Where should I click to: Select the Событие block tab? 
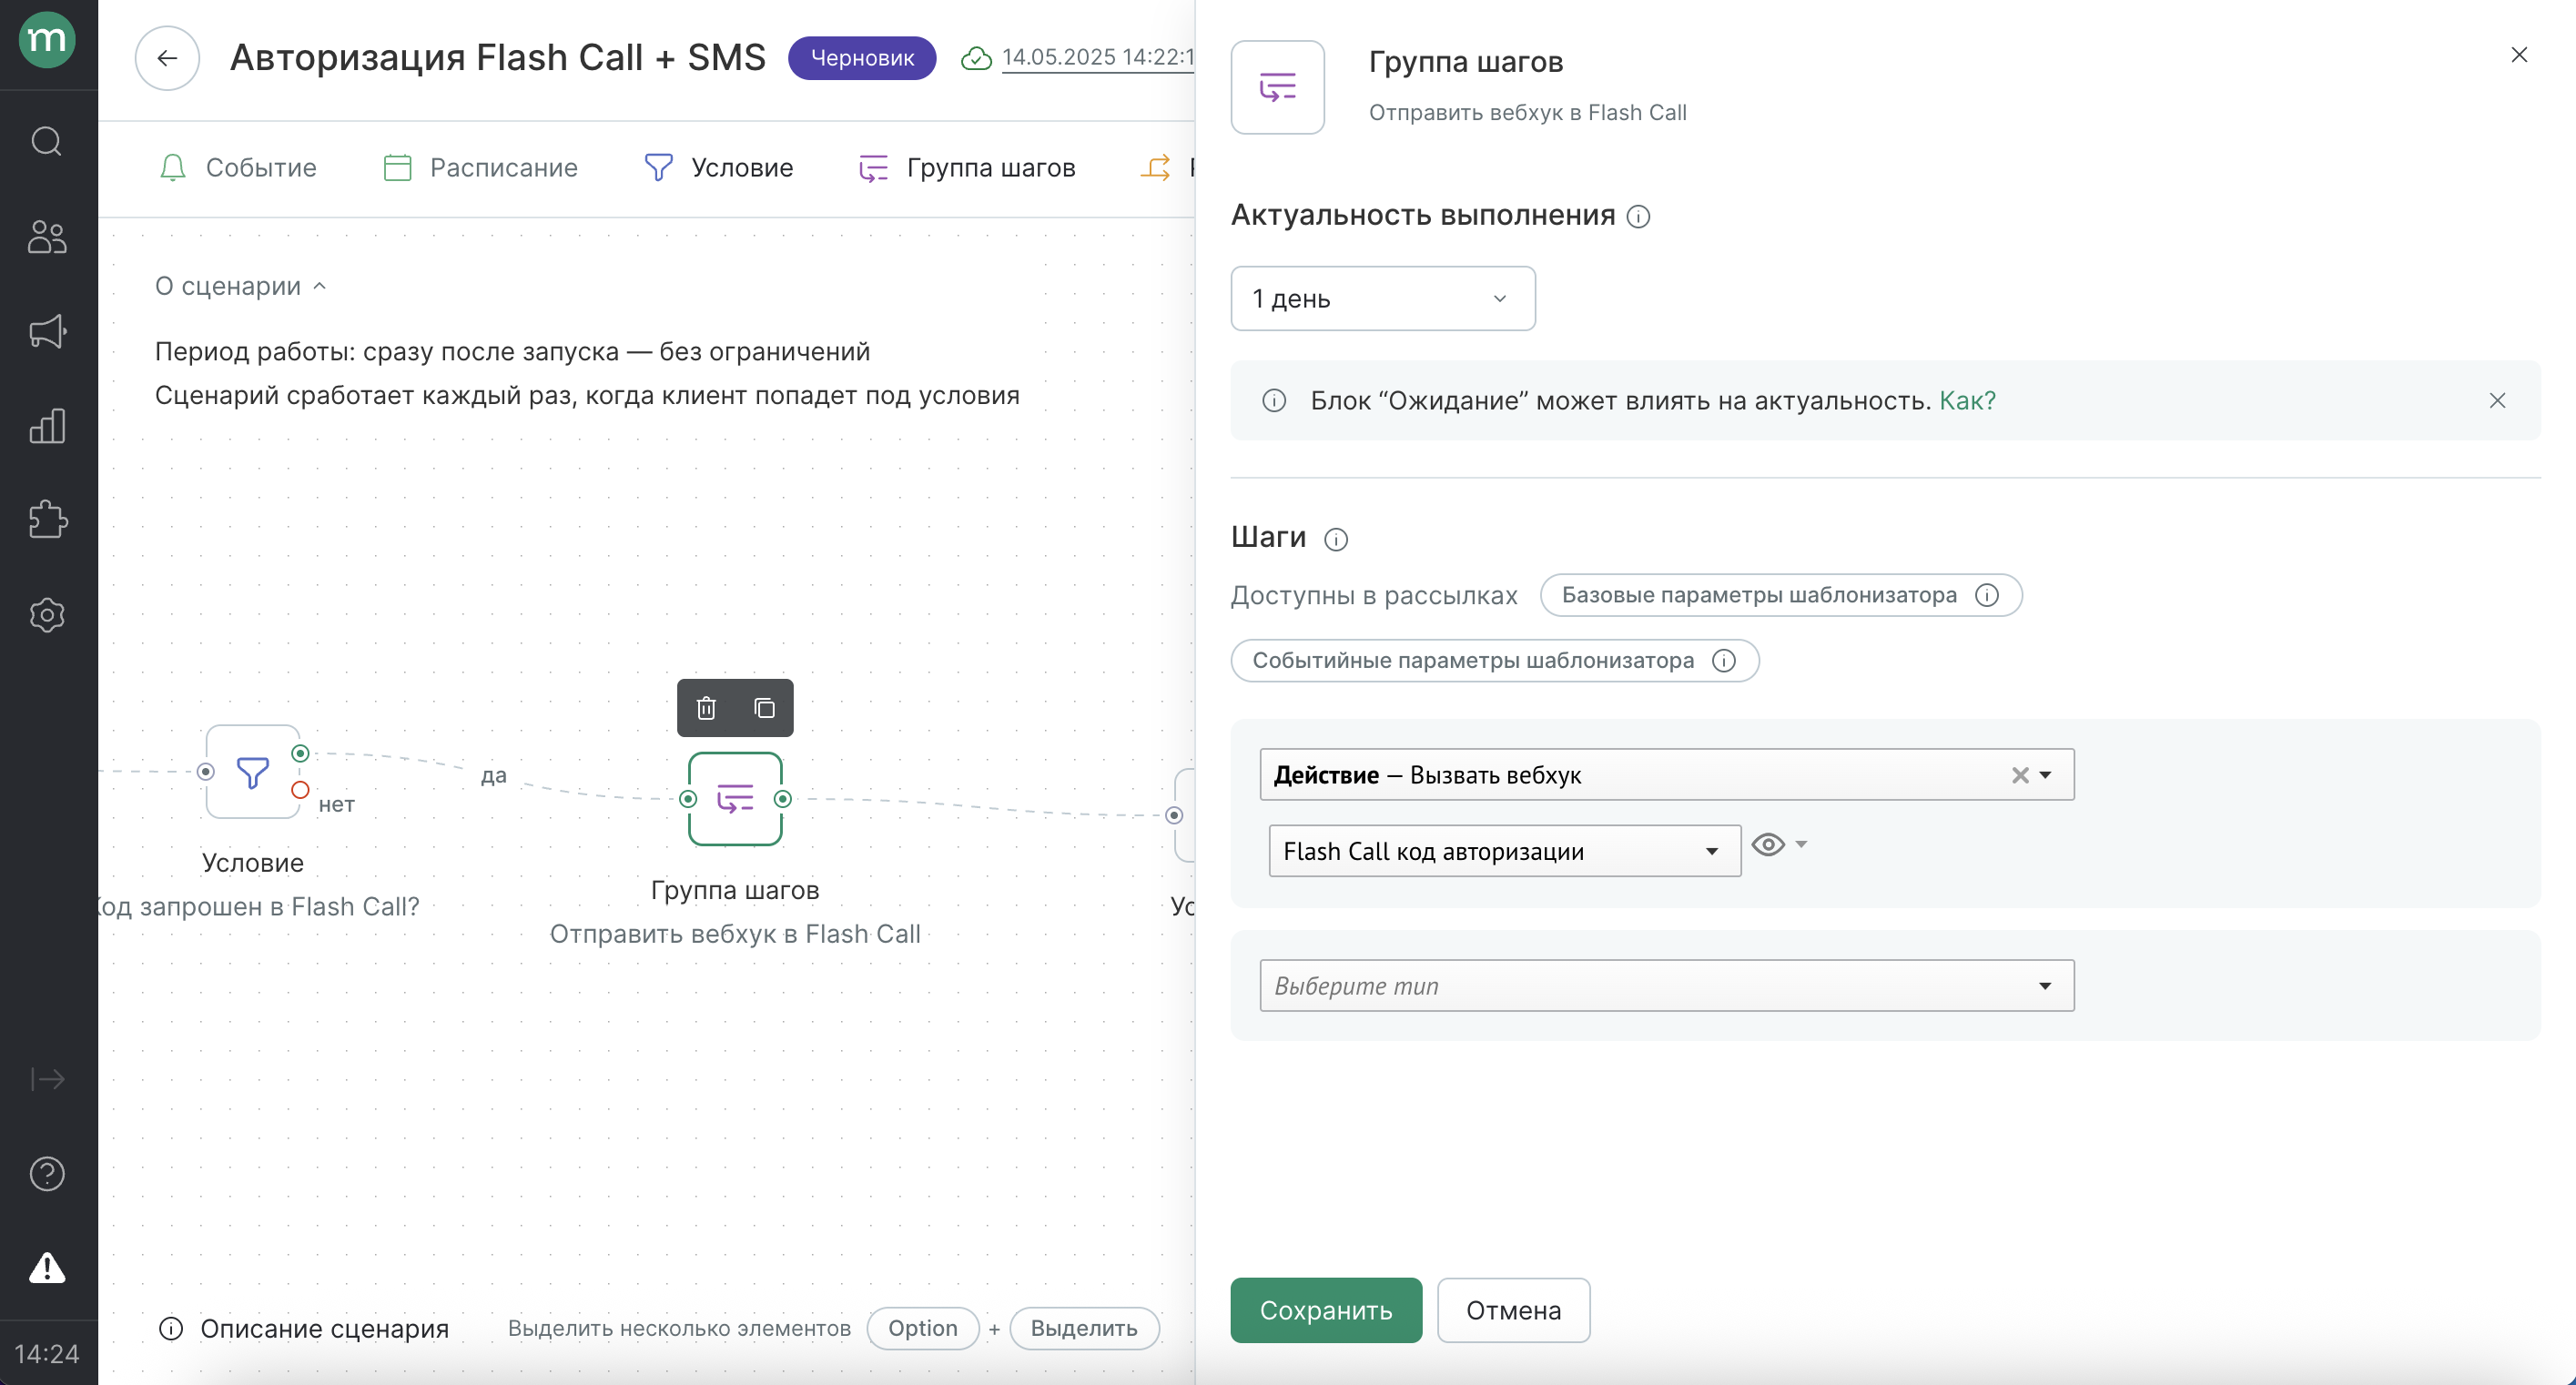coord(238,167)
